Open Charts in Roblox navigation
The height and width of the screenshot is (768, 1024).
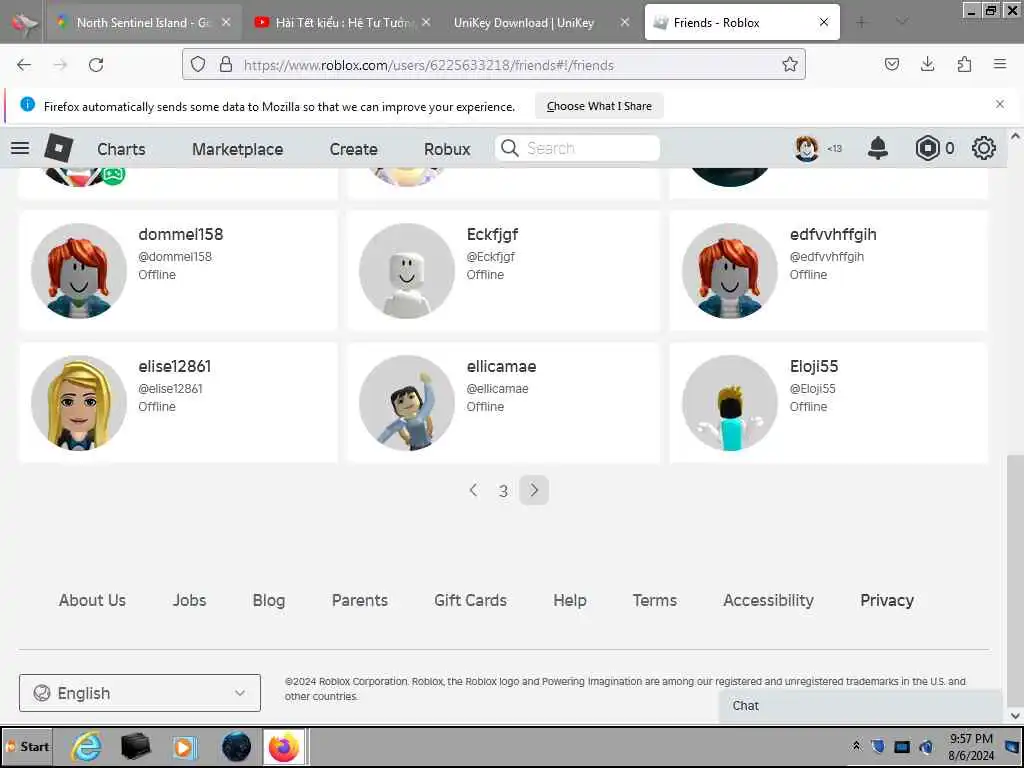121,149
